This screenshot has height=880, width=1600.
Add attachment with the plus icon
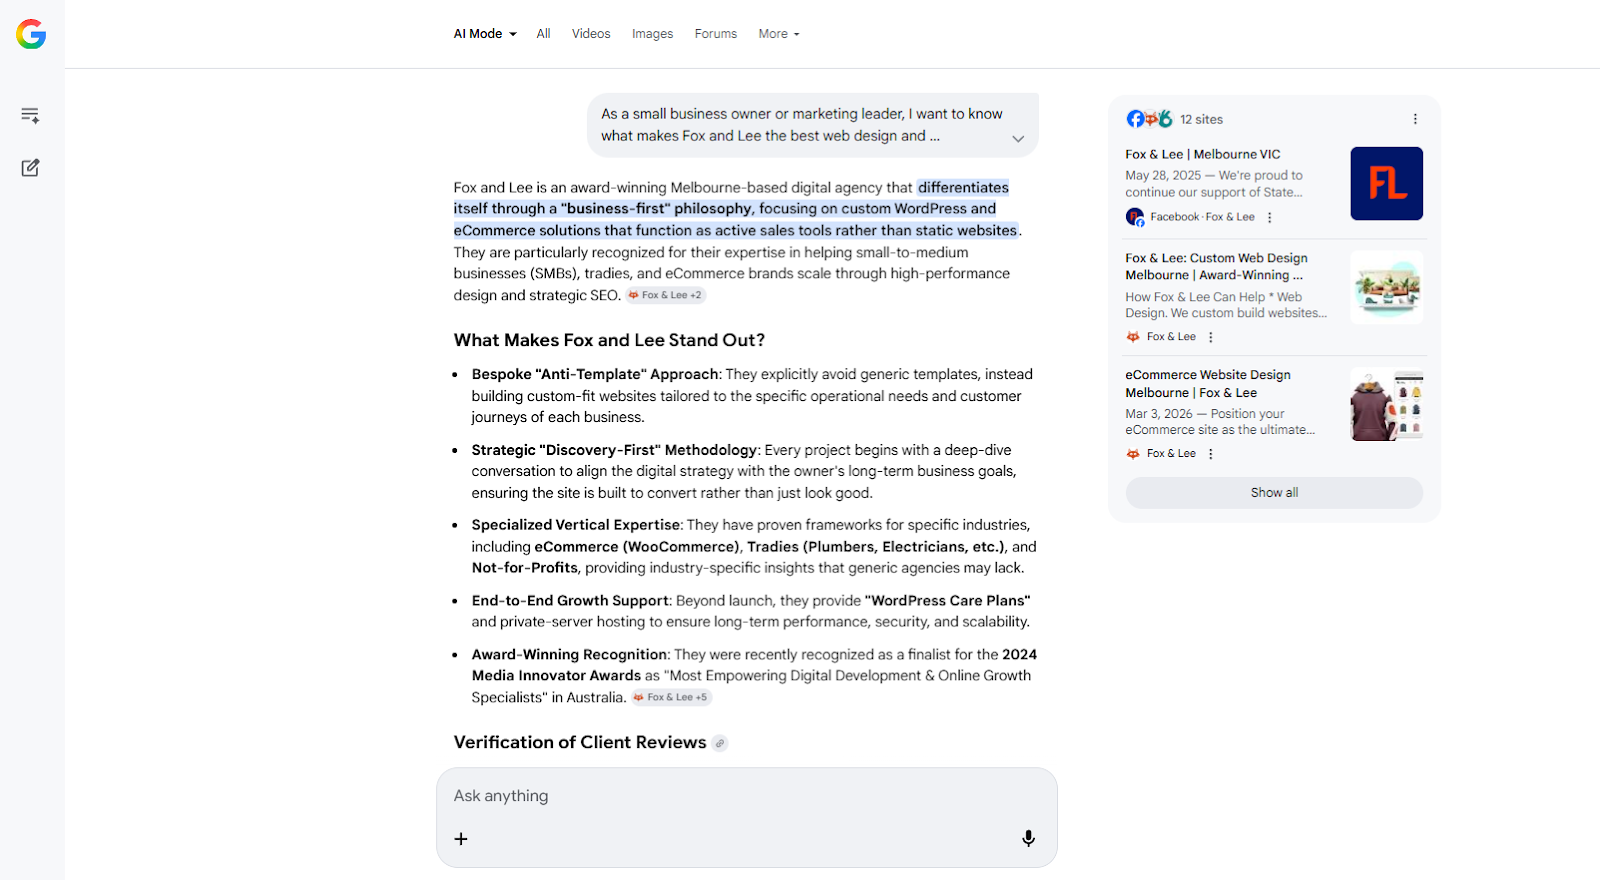click(461, 839)
